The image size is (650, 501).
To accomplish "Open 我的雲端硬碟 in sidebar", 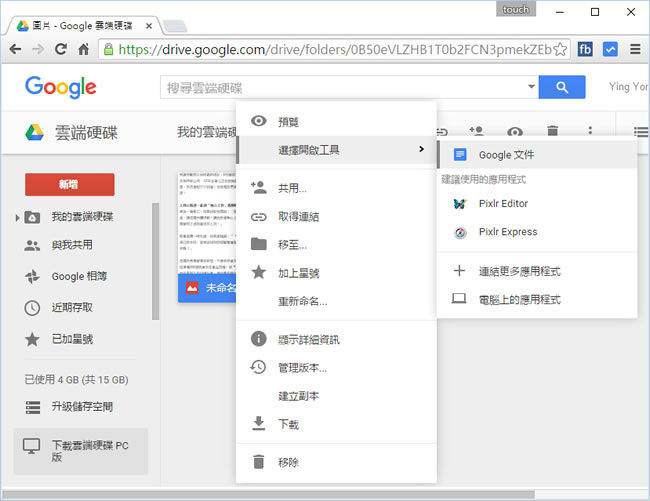I will click(x=82, y=217).
